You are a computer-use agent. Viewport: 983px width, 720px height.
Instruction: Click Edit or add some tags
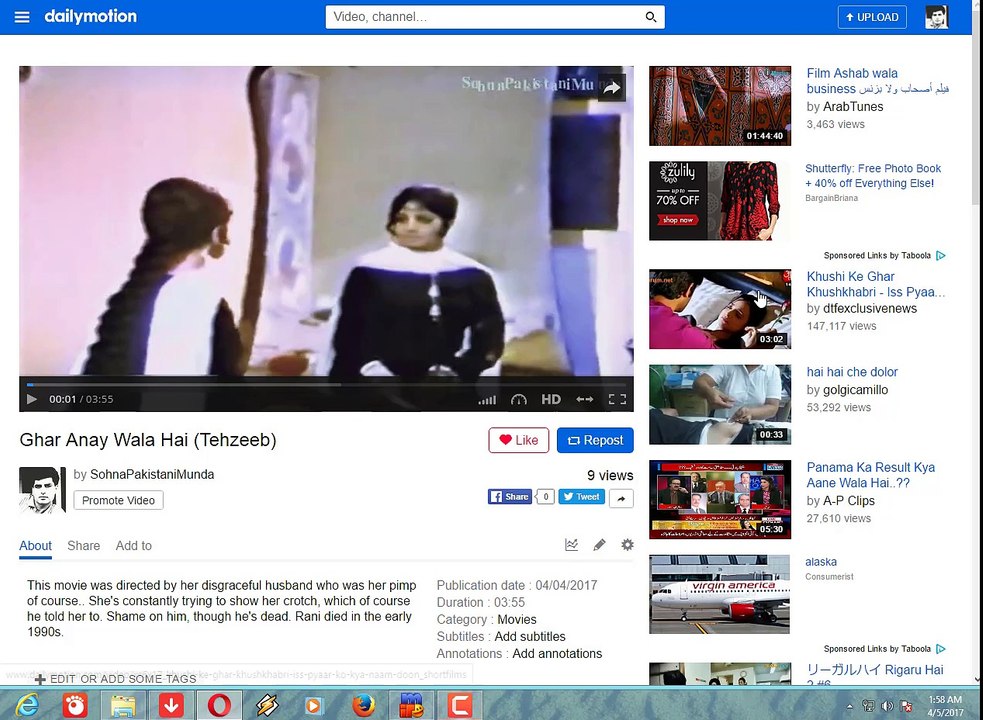116,679
